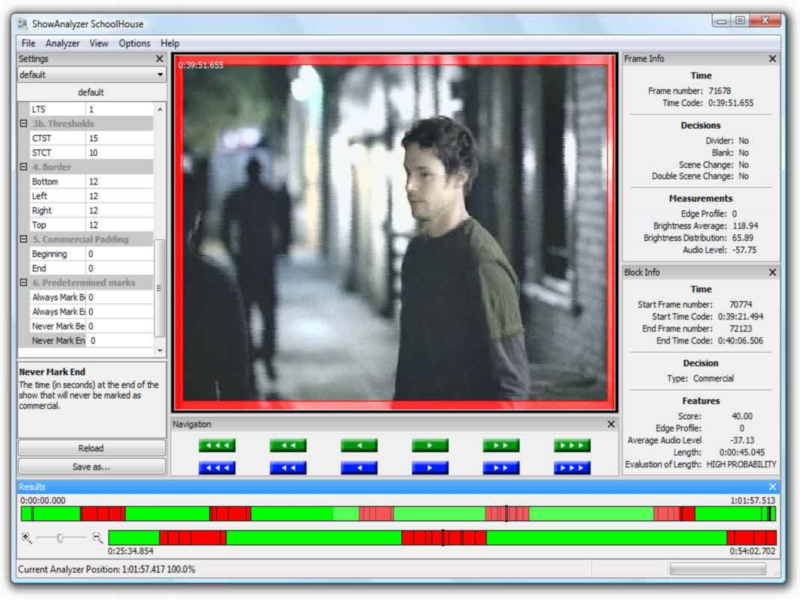
Task: Adjust the Results zoom slider handle
Action: [60, 538]
